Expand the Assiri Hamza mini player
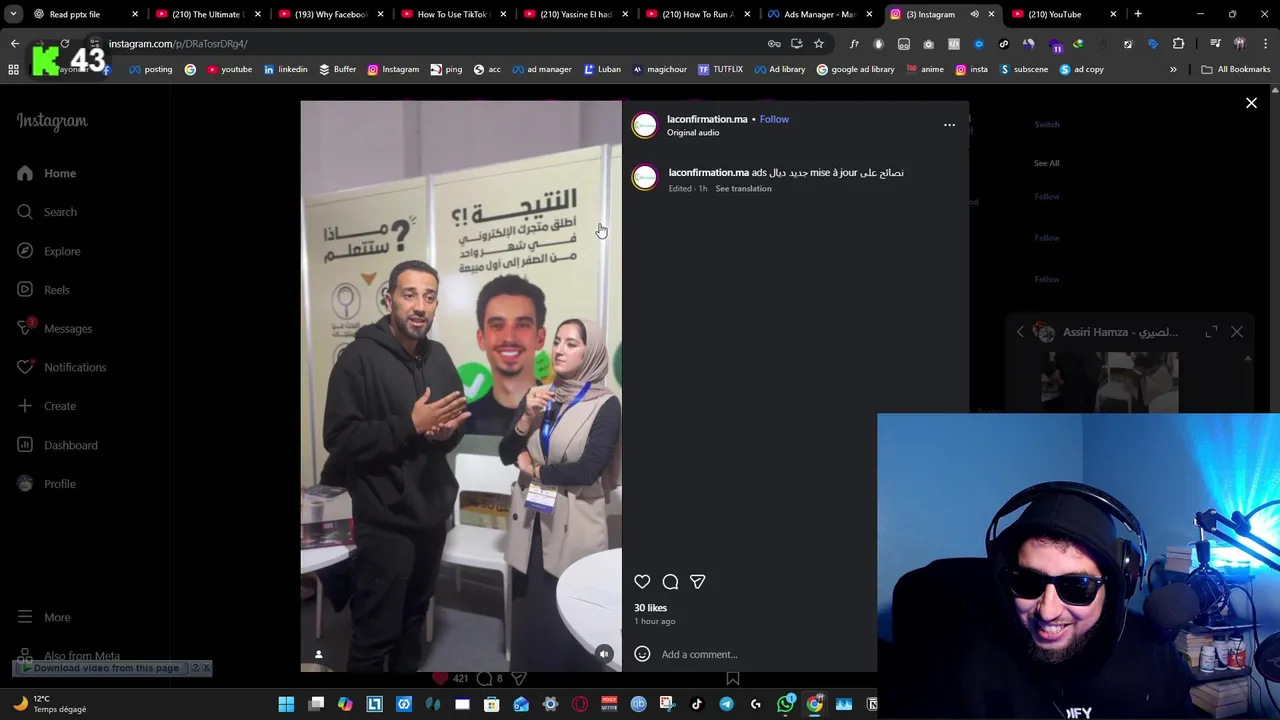The width and height of the screenshot is (1280, 720). point(1211,332)
